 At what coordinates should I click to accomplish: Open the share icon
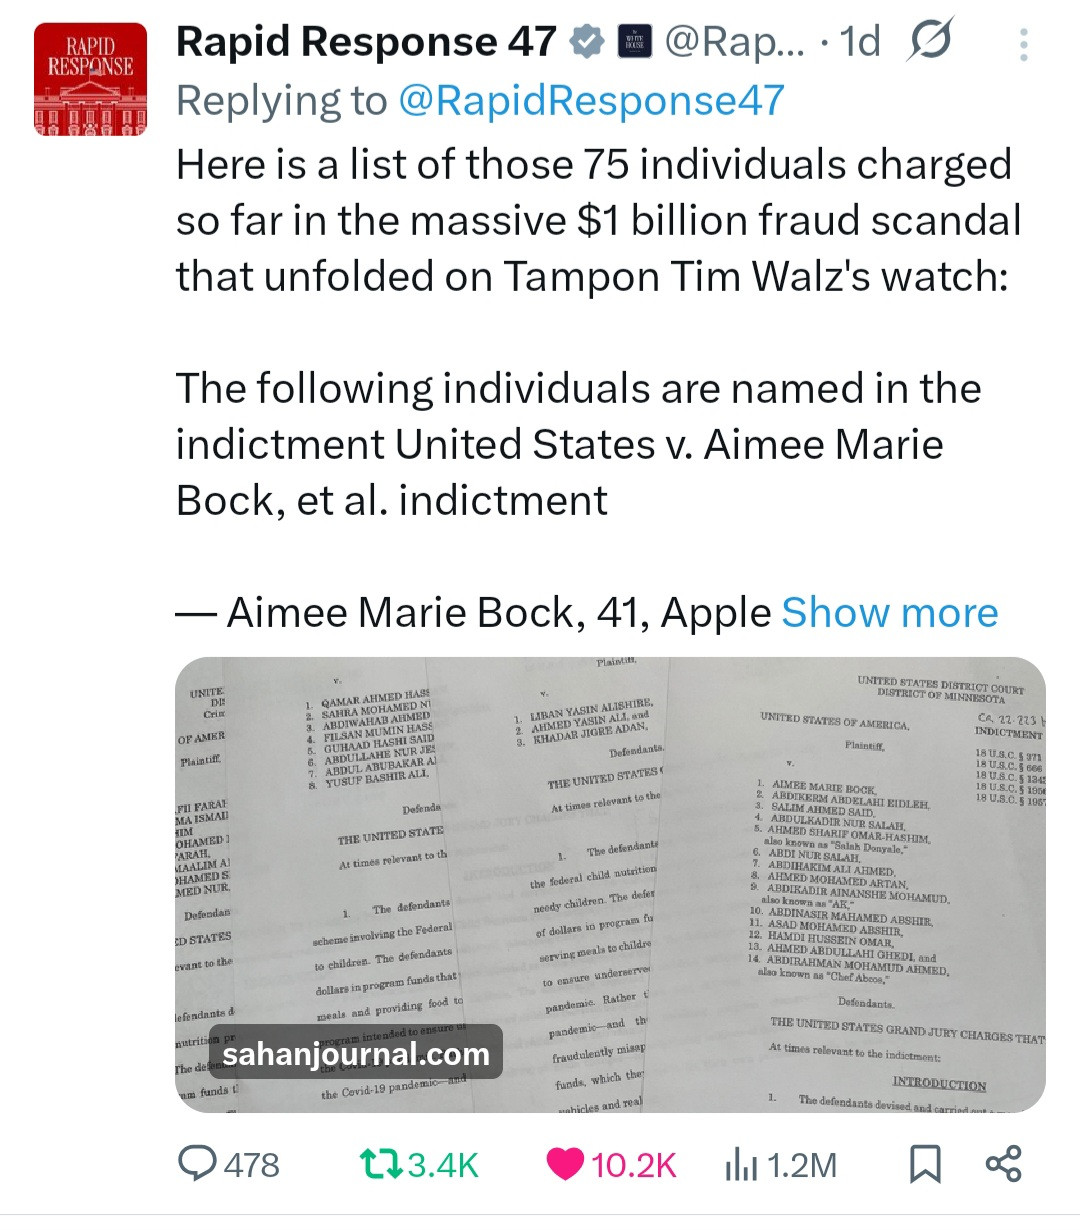[1003, 1165]
